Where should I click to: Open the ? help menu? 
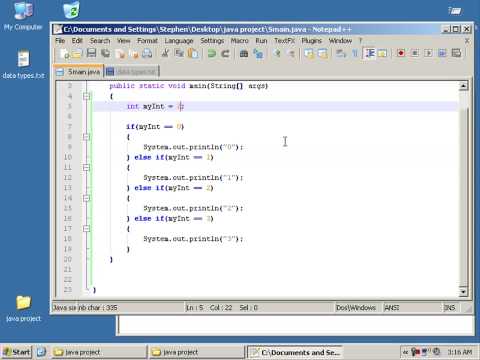tap(360, 41)
